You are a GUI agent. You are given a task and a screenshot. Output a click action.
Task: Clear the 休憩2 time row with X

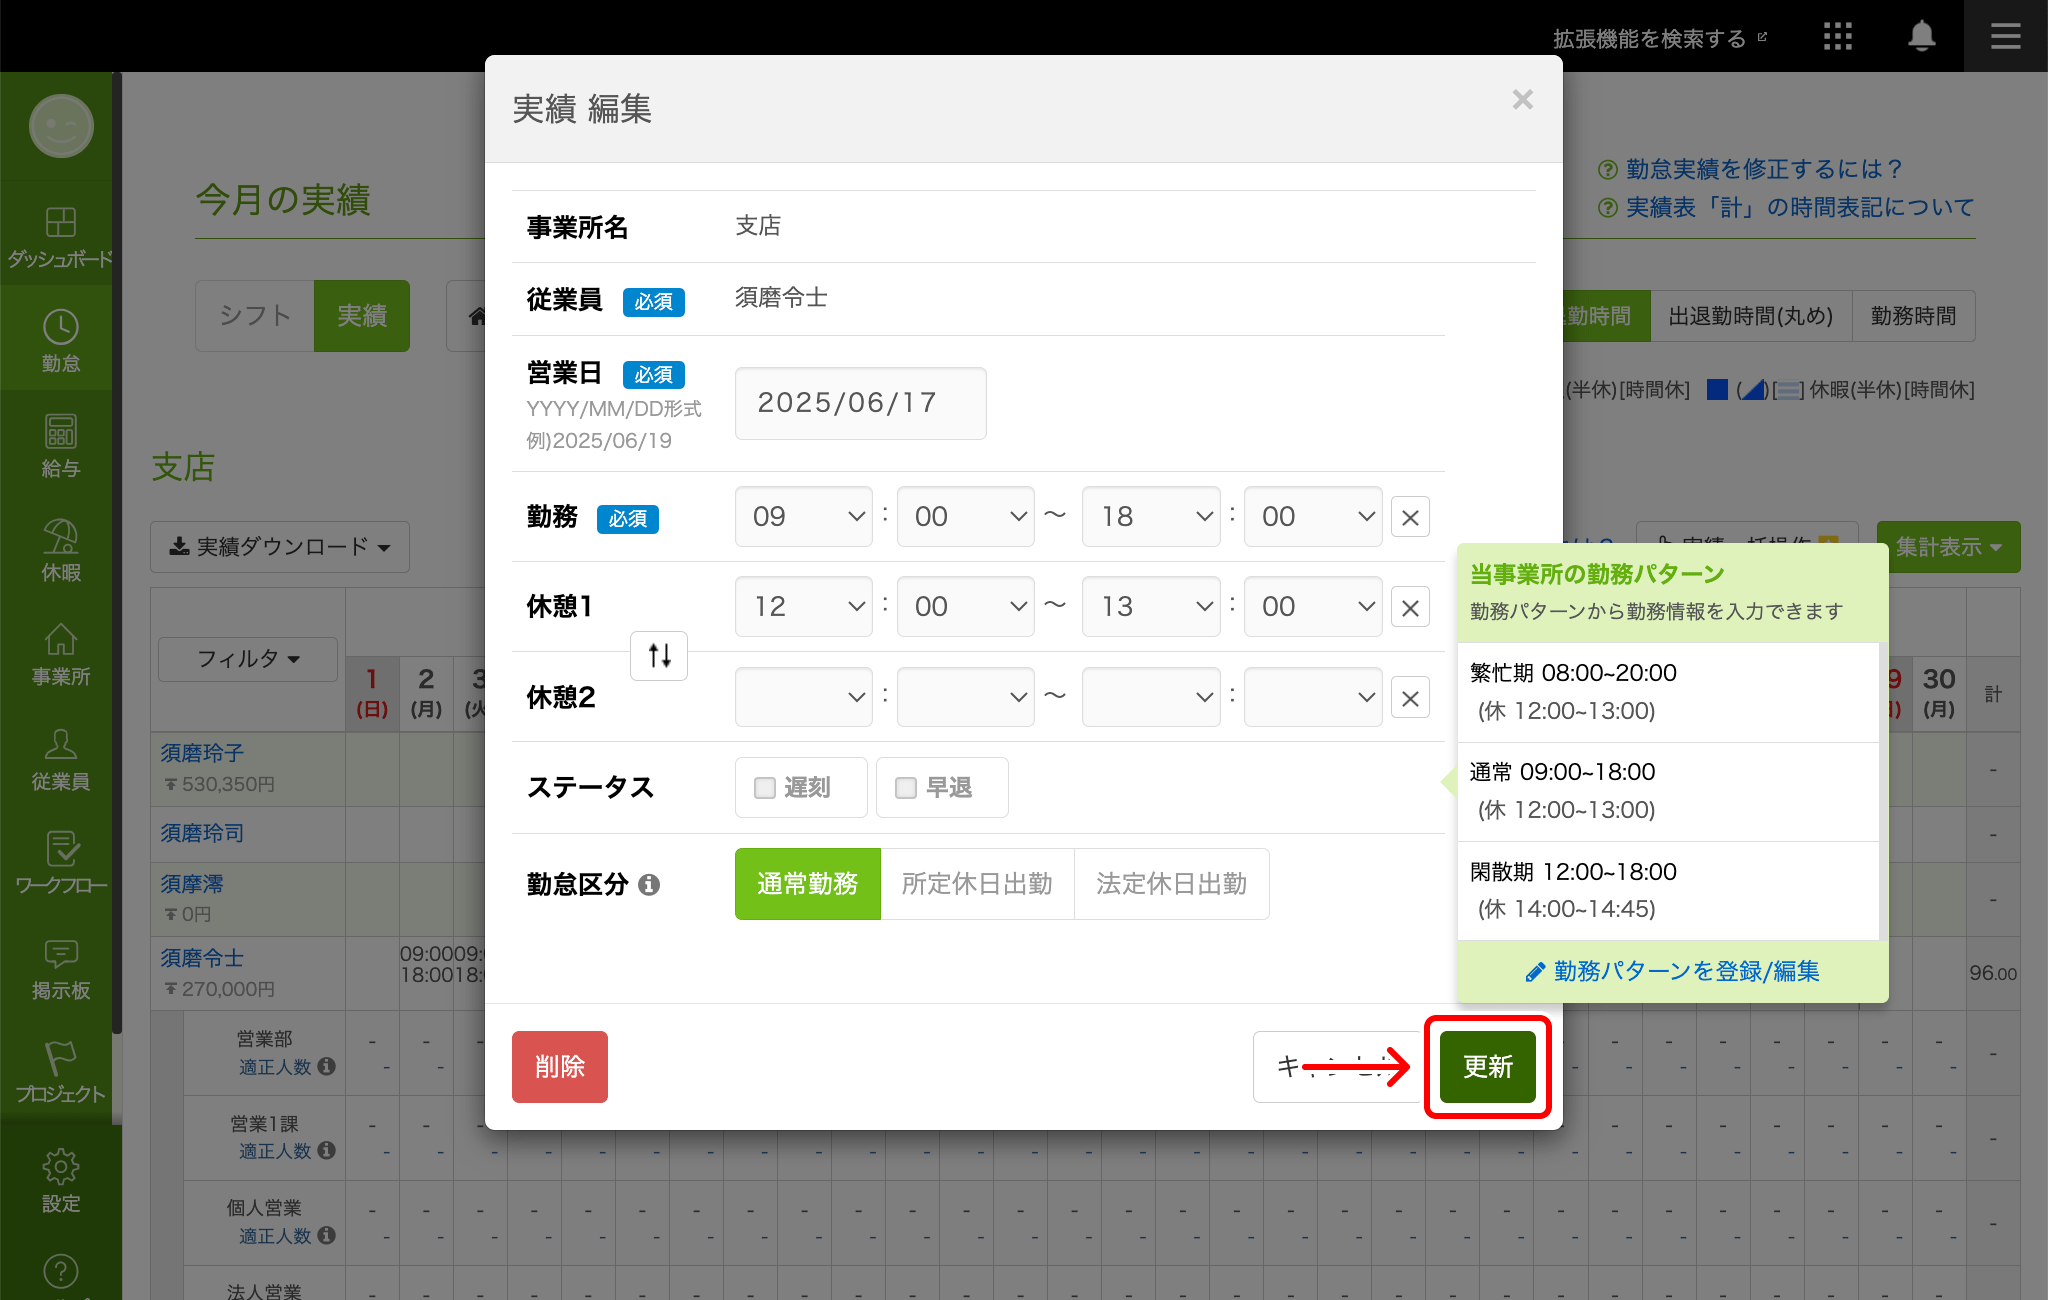coord(1410,698)
